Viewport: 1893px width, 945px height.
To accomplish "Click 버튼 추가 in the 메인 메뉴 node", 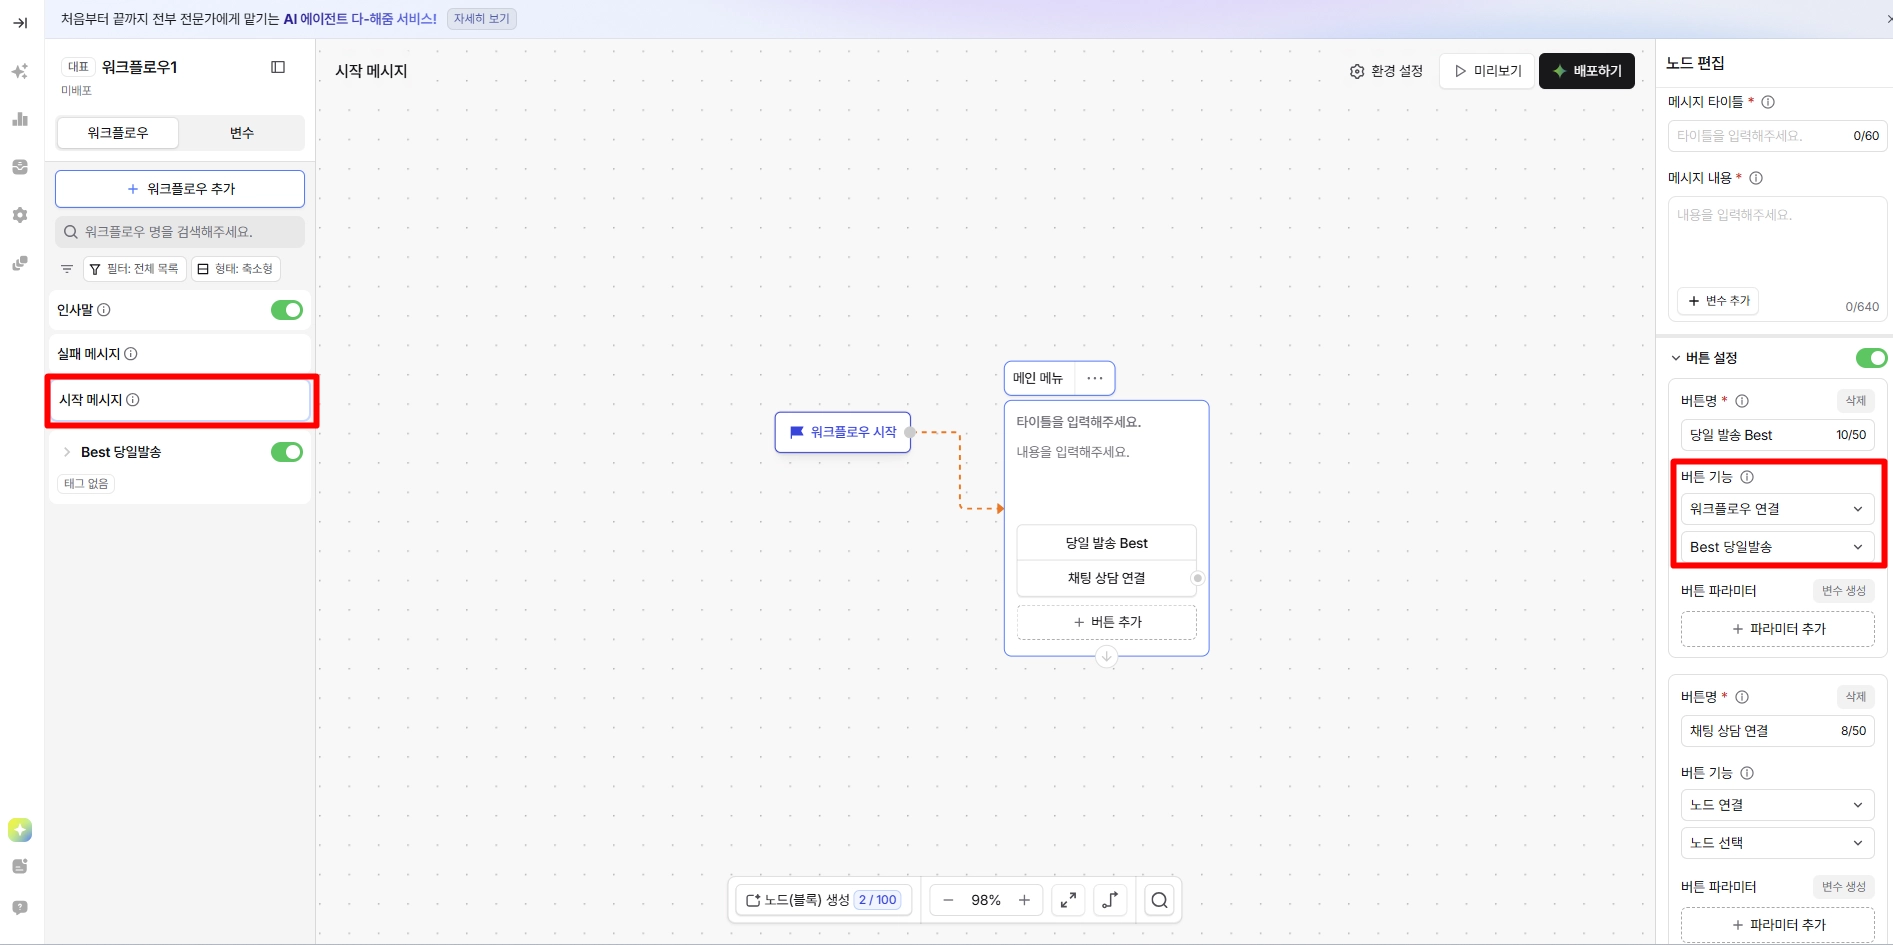I will coord(1106,622).
